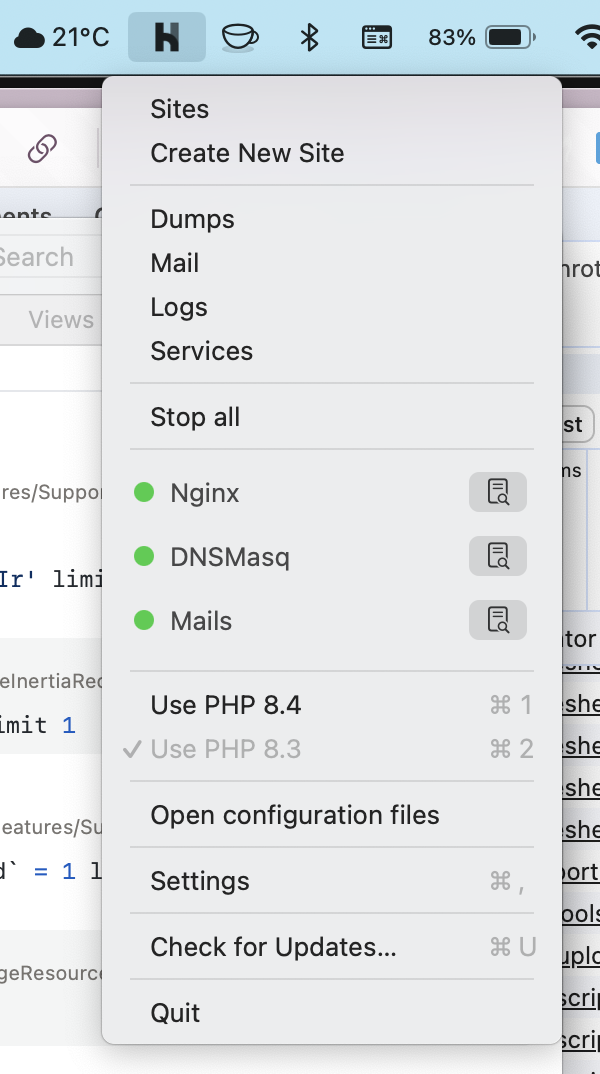Image resolution: width=600 pixels, height=1074 pixels.
Task: Toggle the DNSMasq green status indicator
Action: [144, 556]
